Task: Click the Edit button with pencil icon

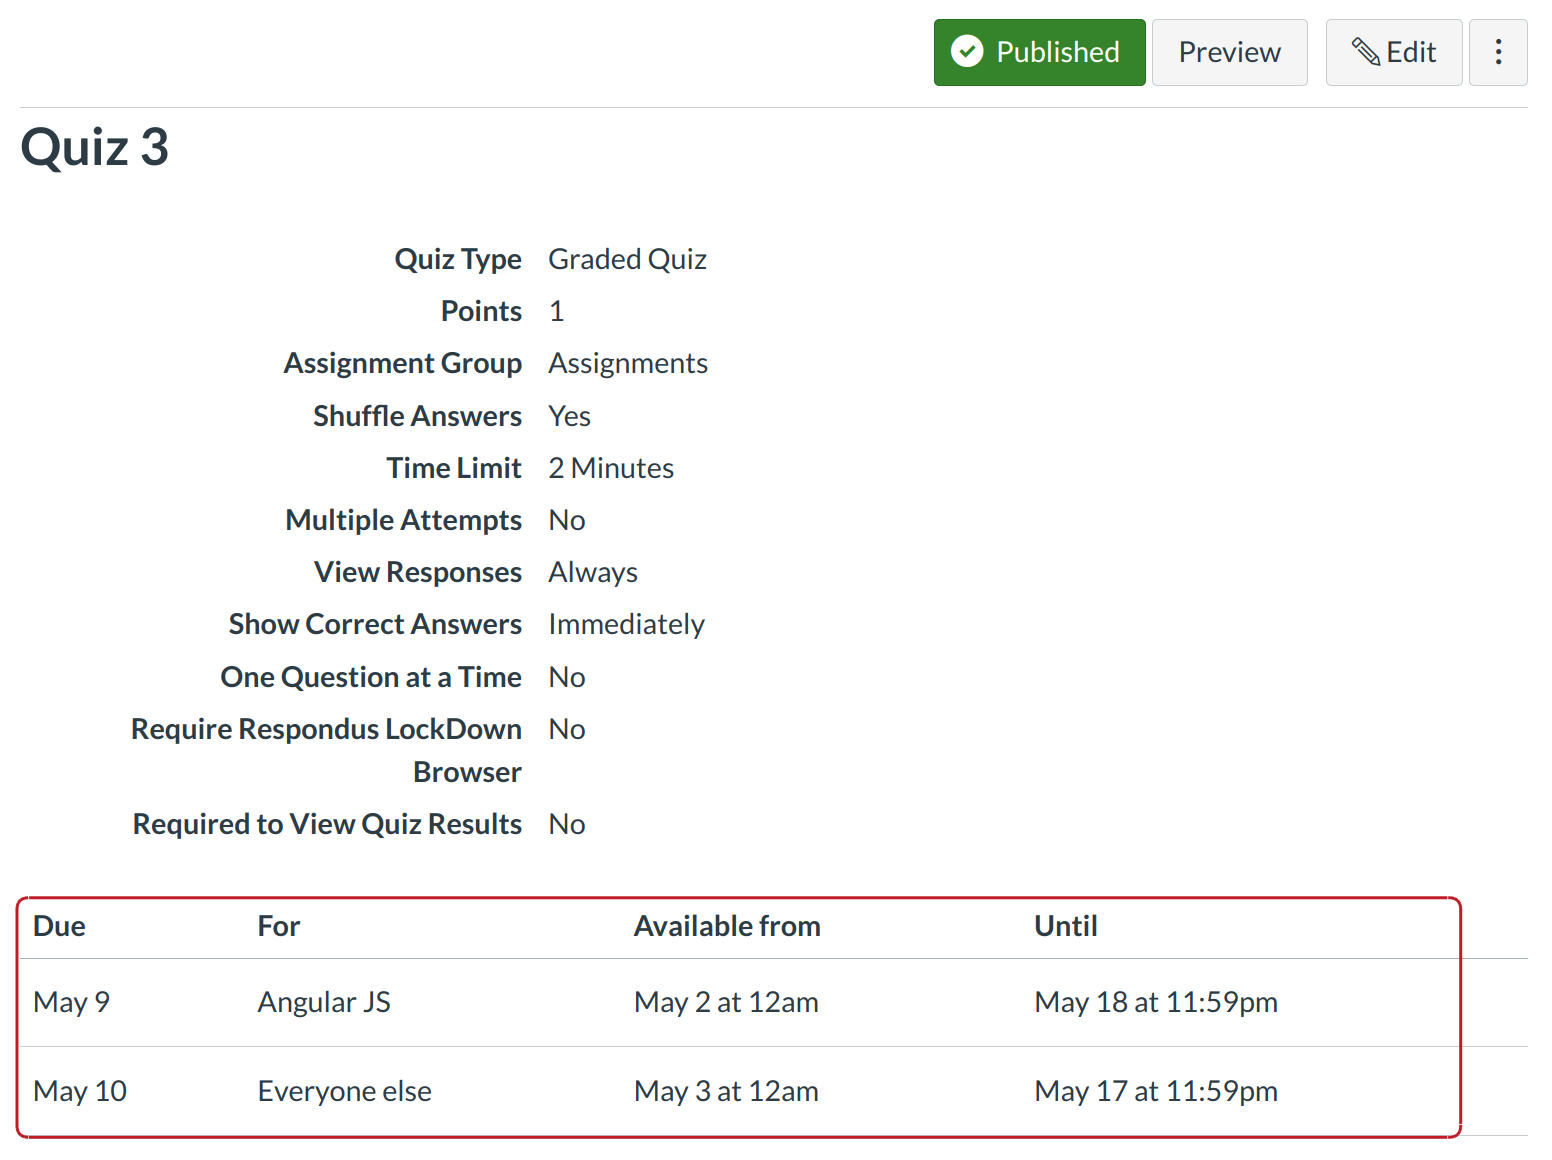Action: click(1393, 52)
